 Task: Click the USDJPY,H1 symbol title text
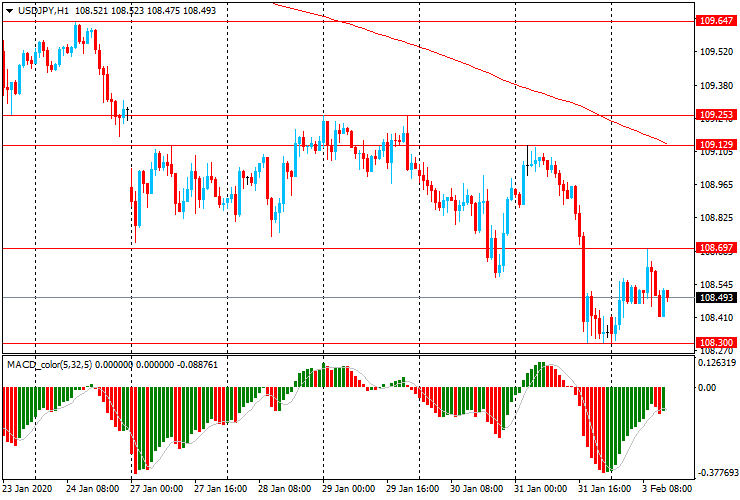coord(43,11)
